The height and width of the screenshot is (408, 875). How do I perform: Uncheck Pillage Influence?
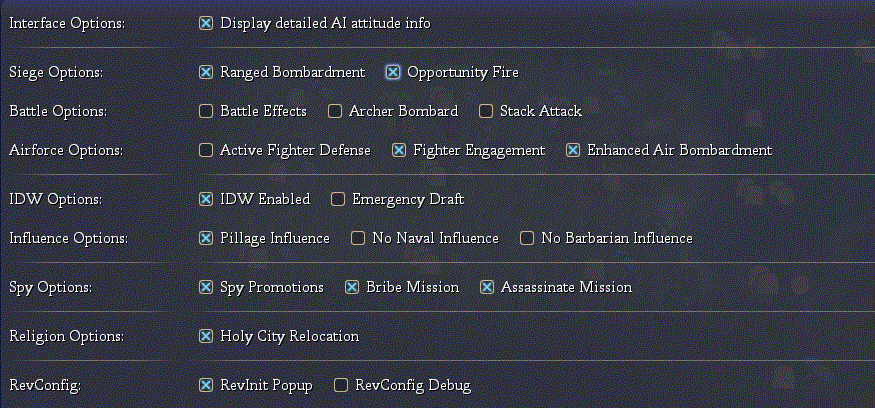click(x=206, y=238)
